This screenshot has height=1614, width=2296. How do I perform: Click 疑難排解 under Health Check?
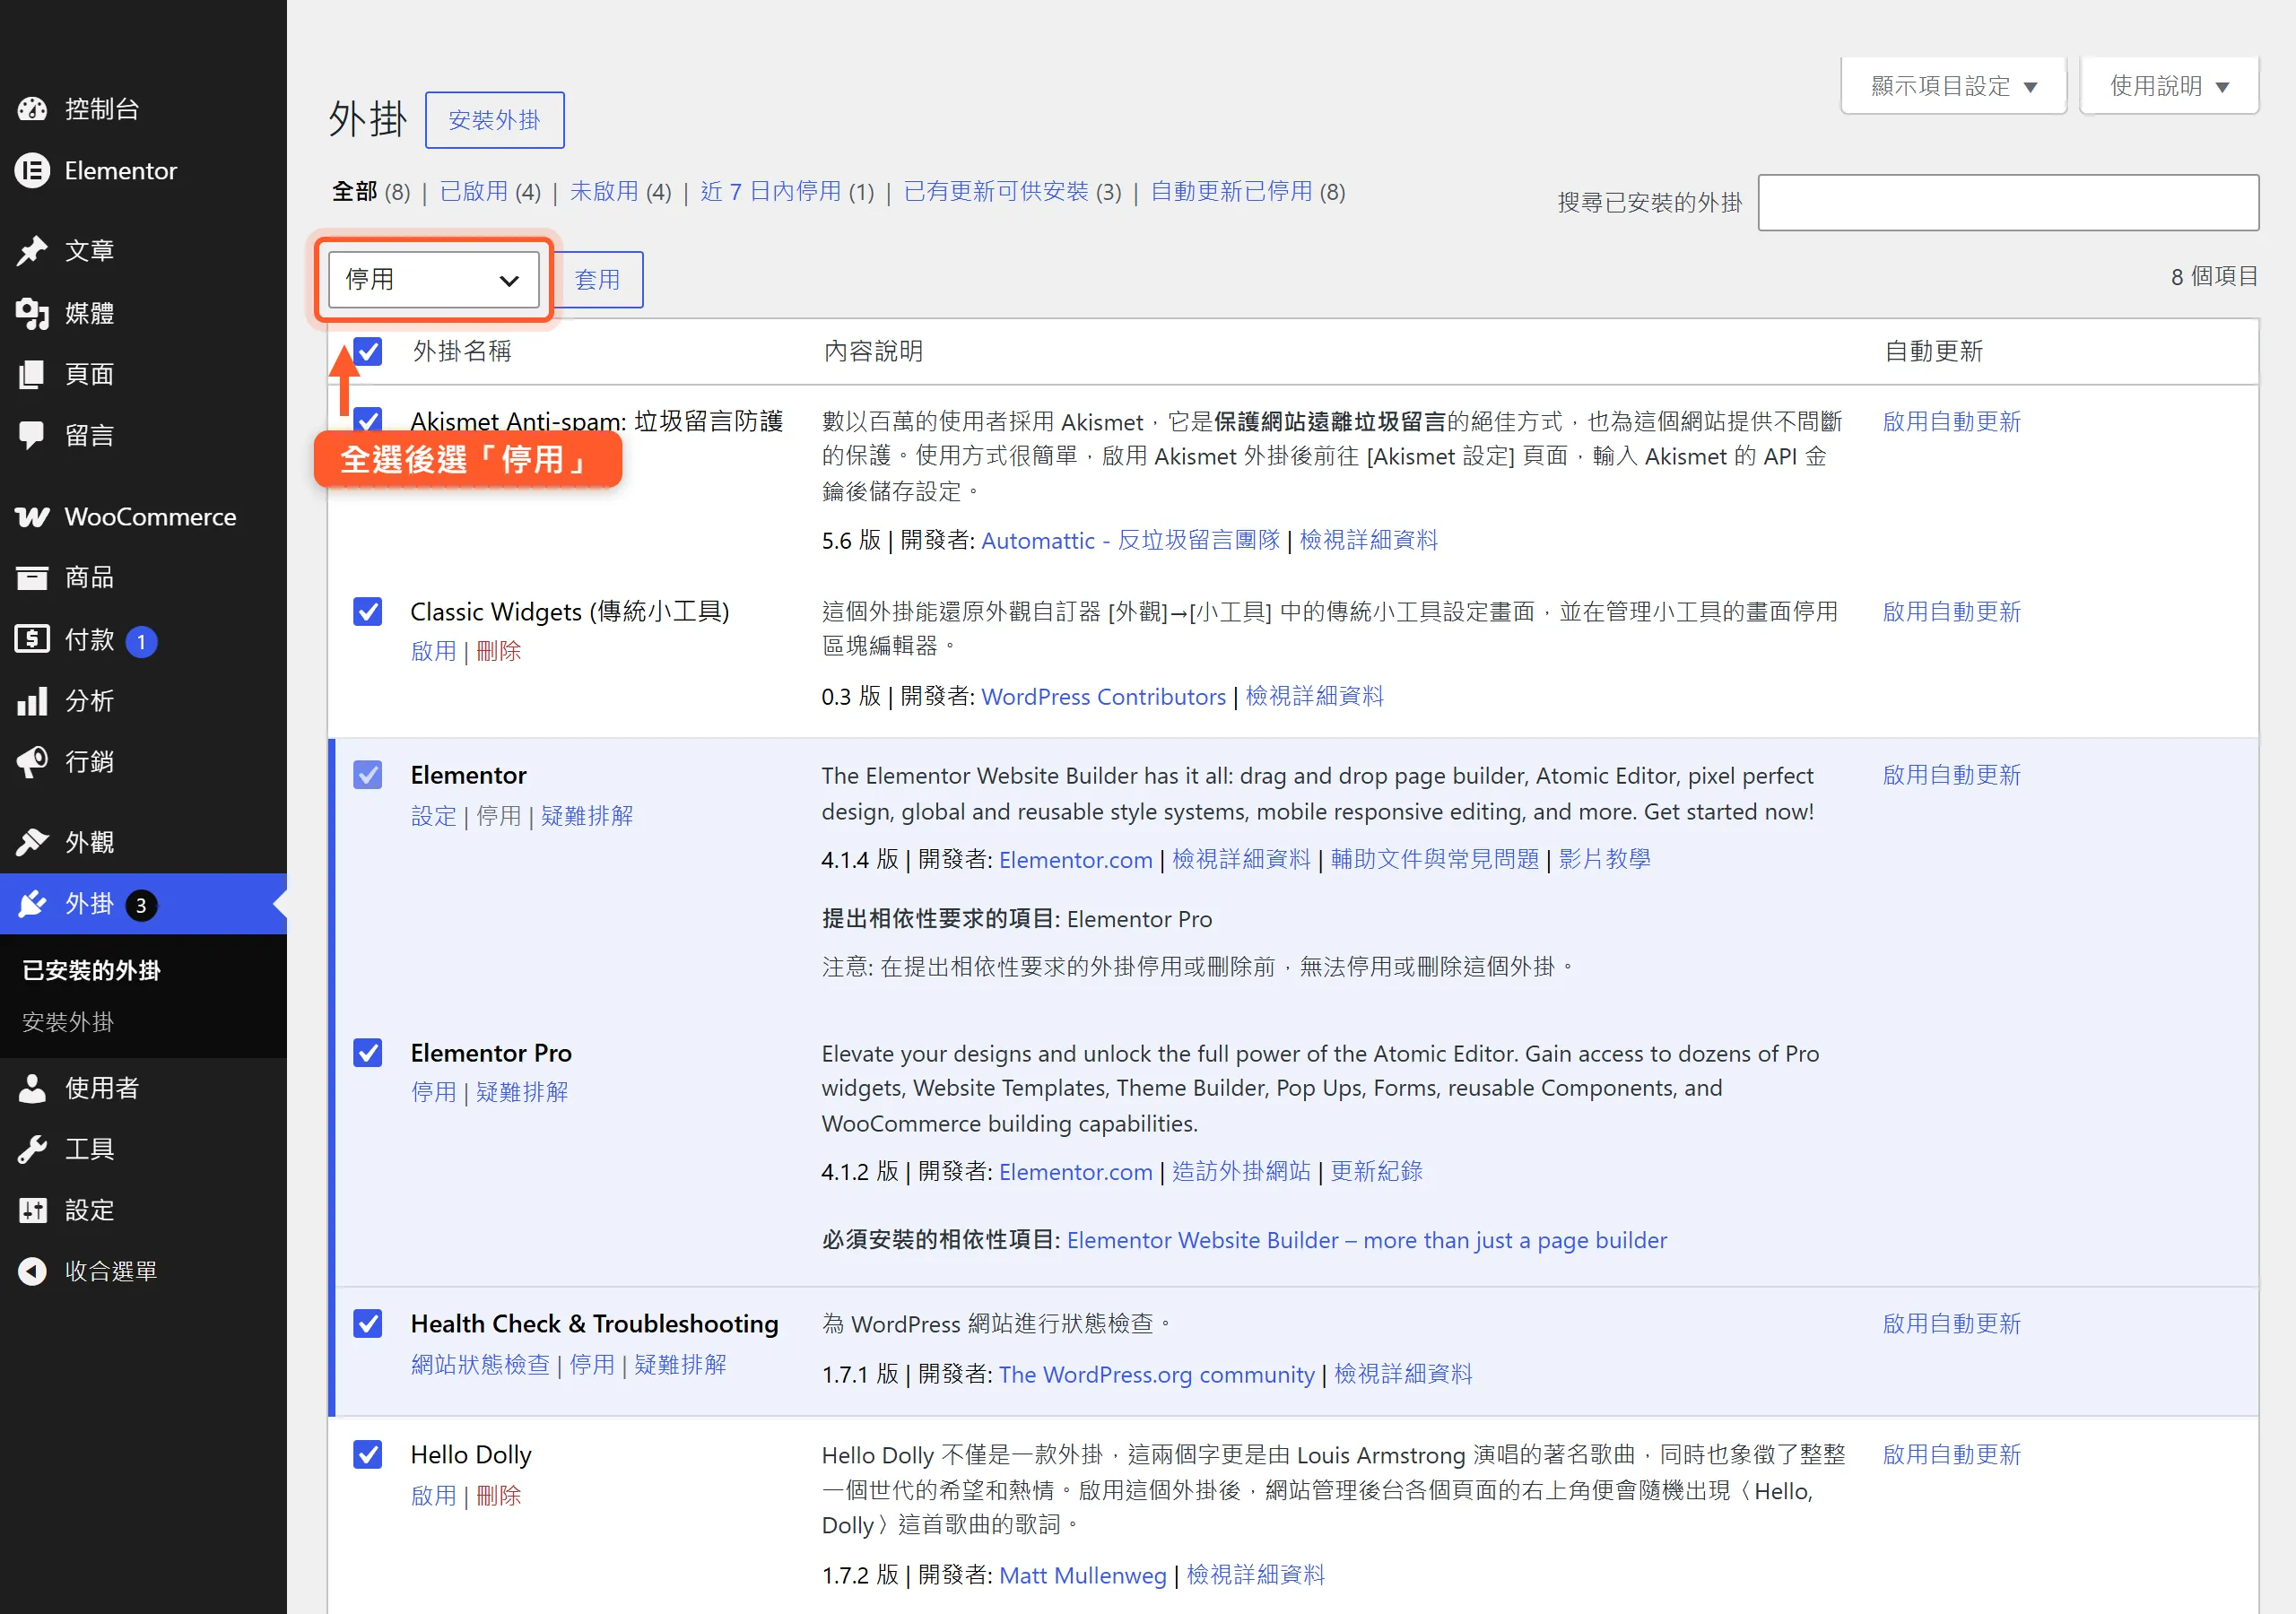click(x=680, y=1365)
